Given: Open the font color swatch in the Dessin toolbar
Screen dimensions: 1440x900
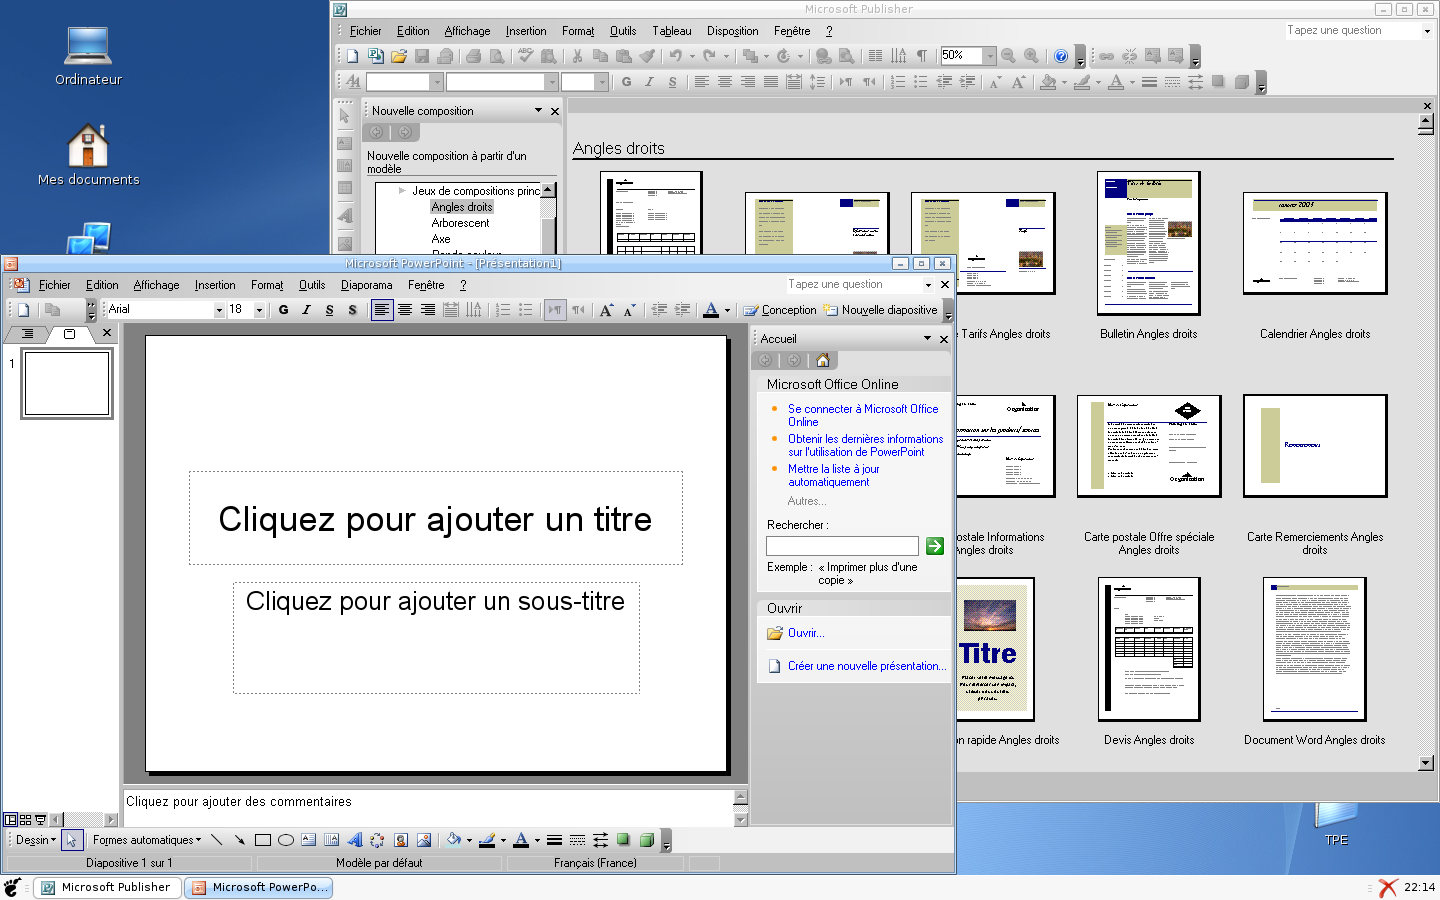Looking at the screenshot, I should [520, 840].
